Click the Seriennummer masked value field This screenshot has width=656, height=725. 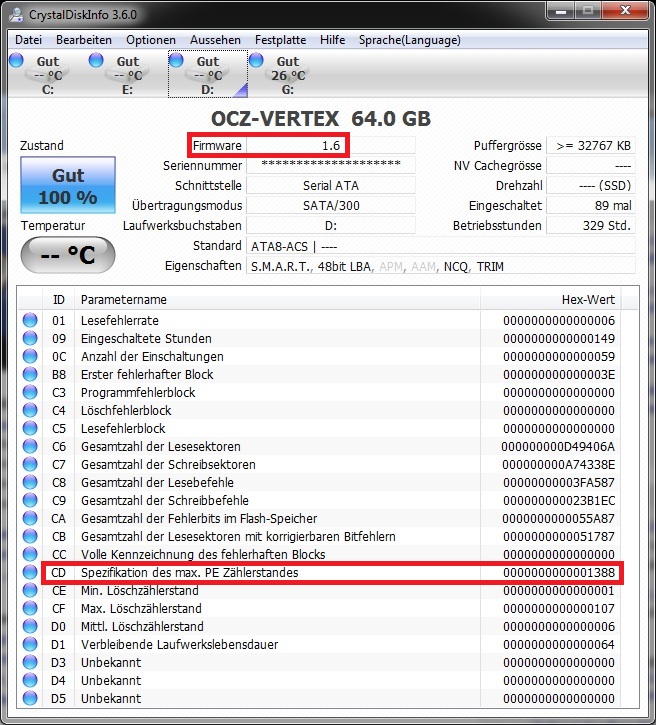[331, 165]
